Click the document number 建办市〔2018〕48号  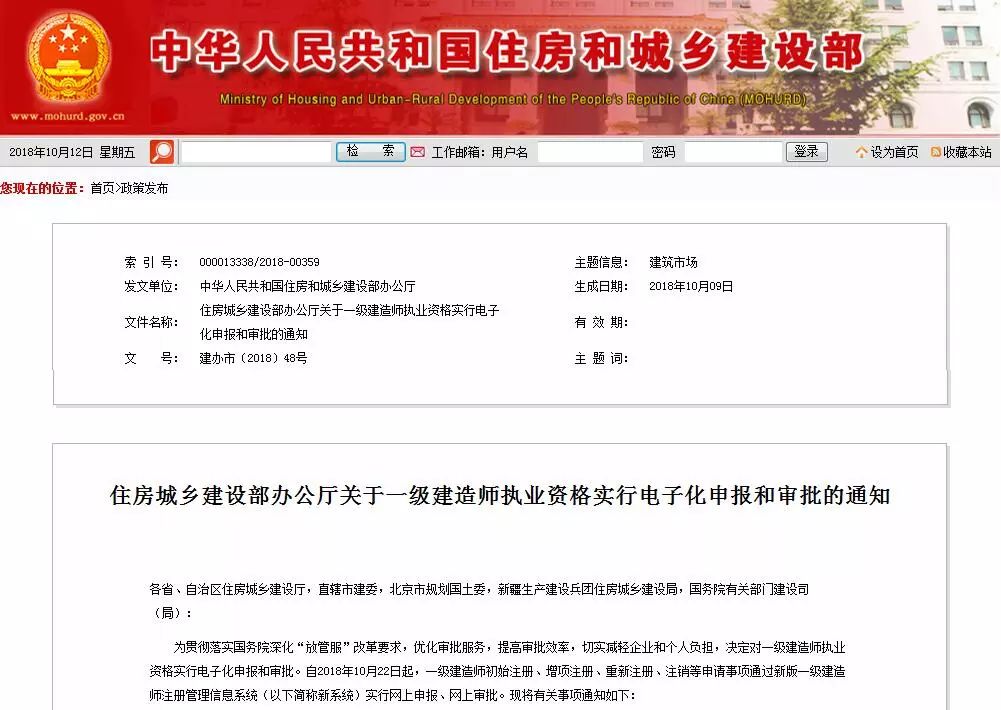point(253,358)
